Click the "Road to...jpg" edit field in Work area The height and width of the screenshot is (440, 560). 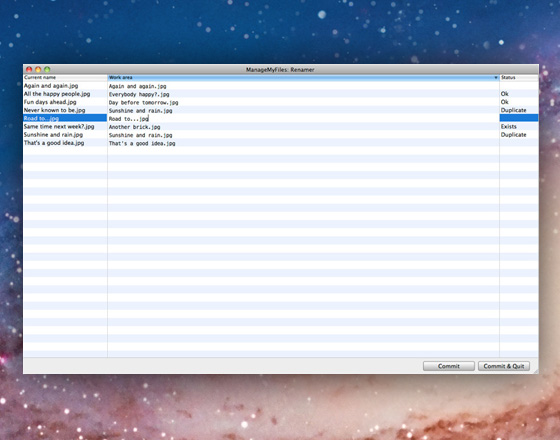click(x=303, y=119)
